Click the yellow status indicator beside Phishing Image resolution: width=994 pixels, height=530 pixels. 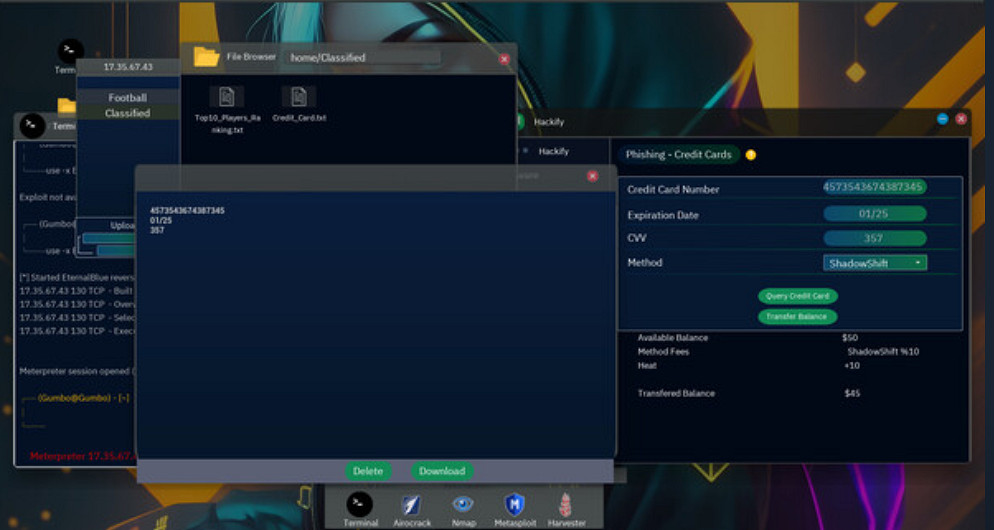(x=751, y=155)
